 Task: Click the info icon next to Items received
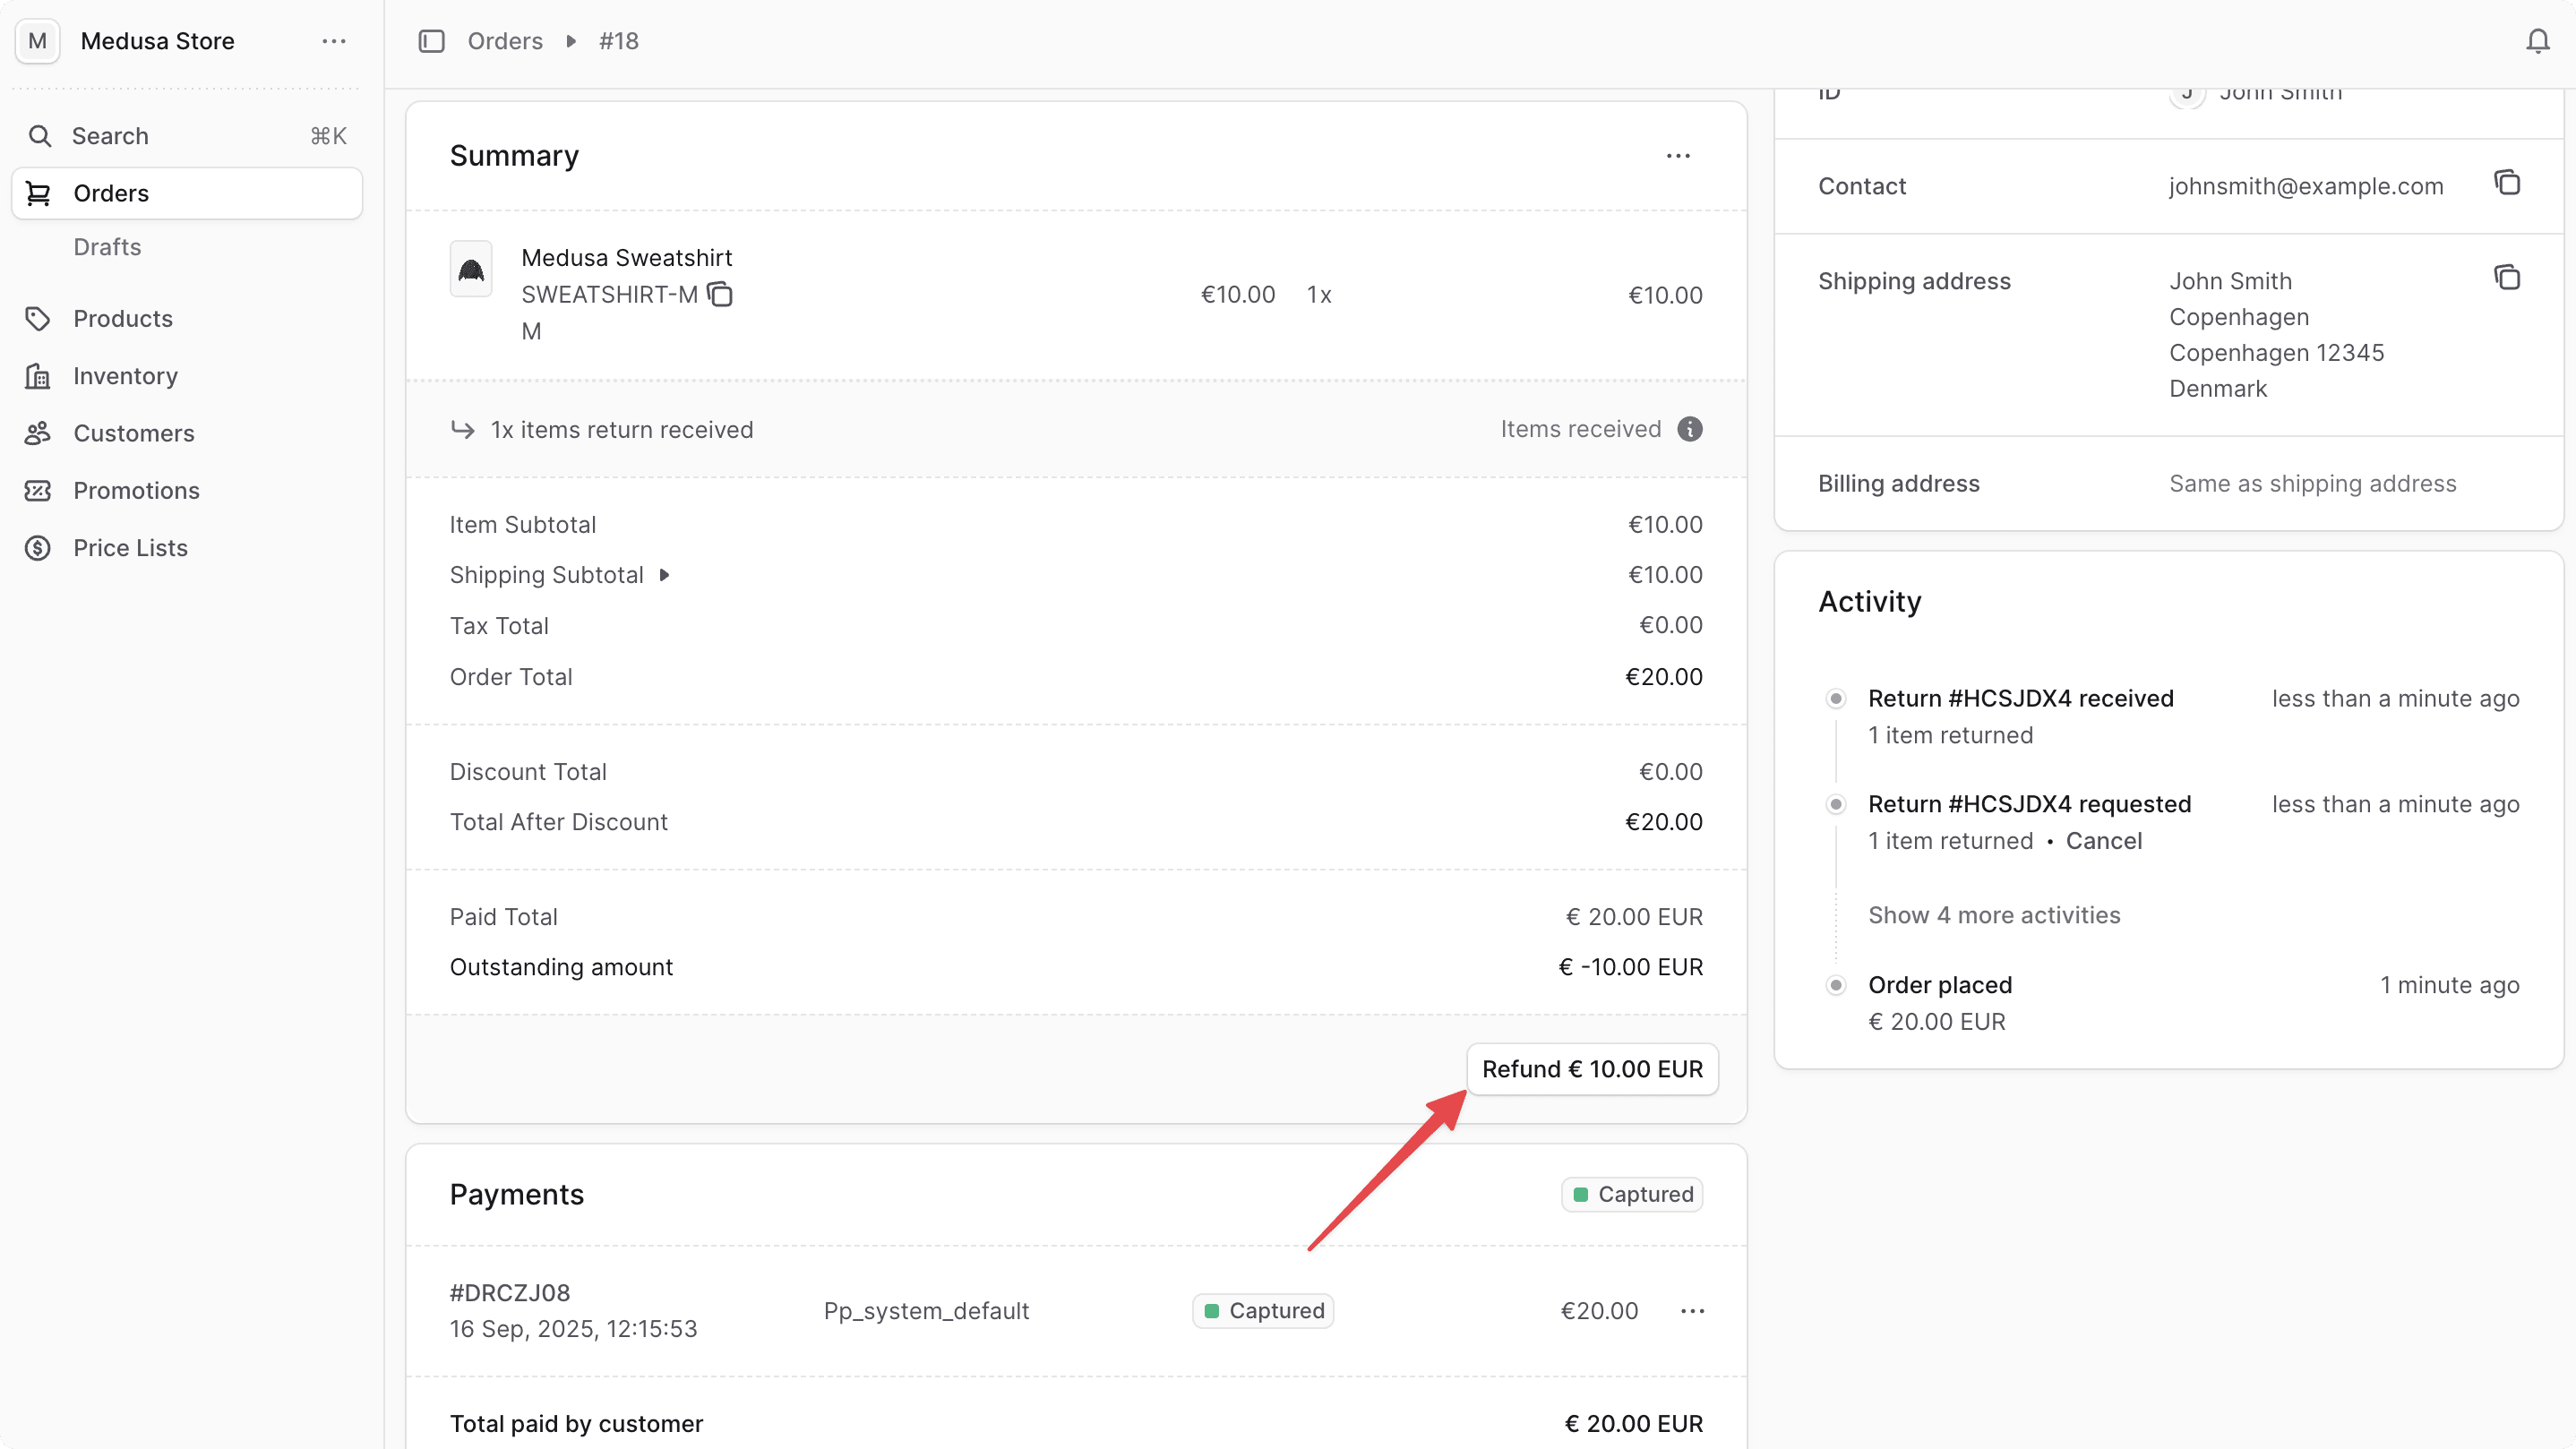pos(1689,429)
